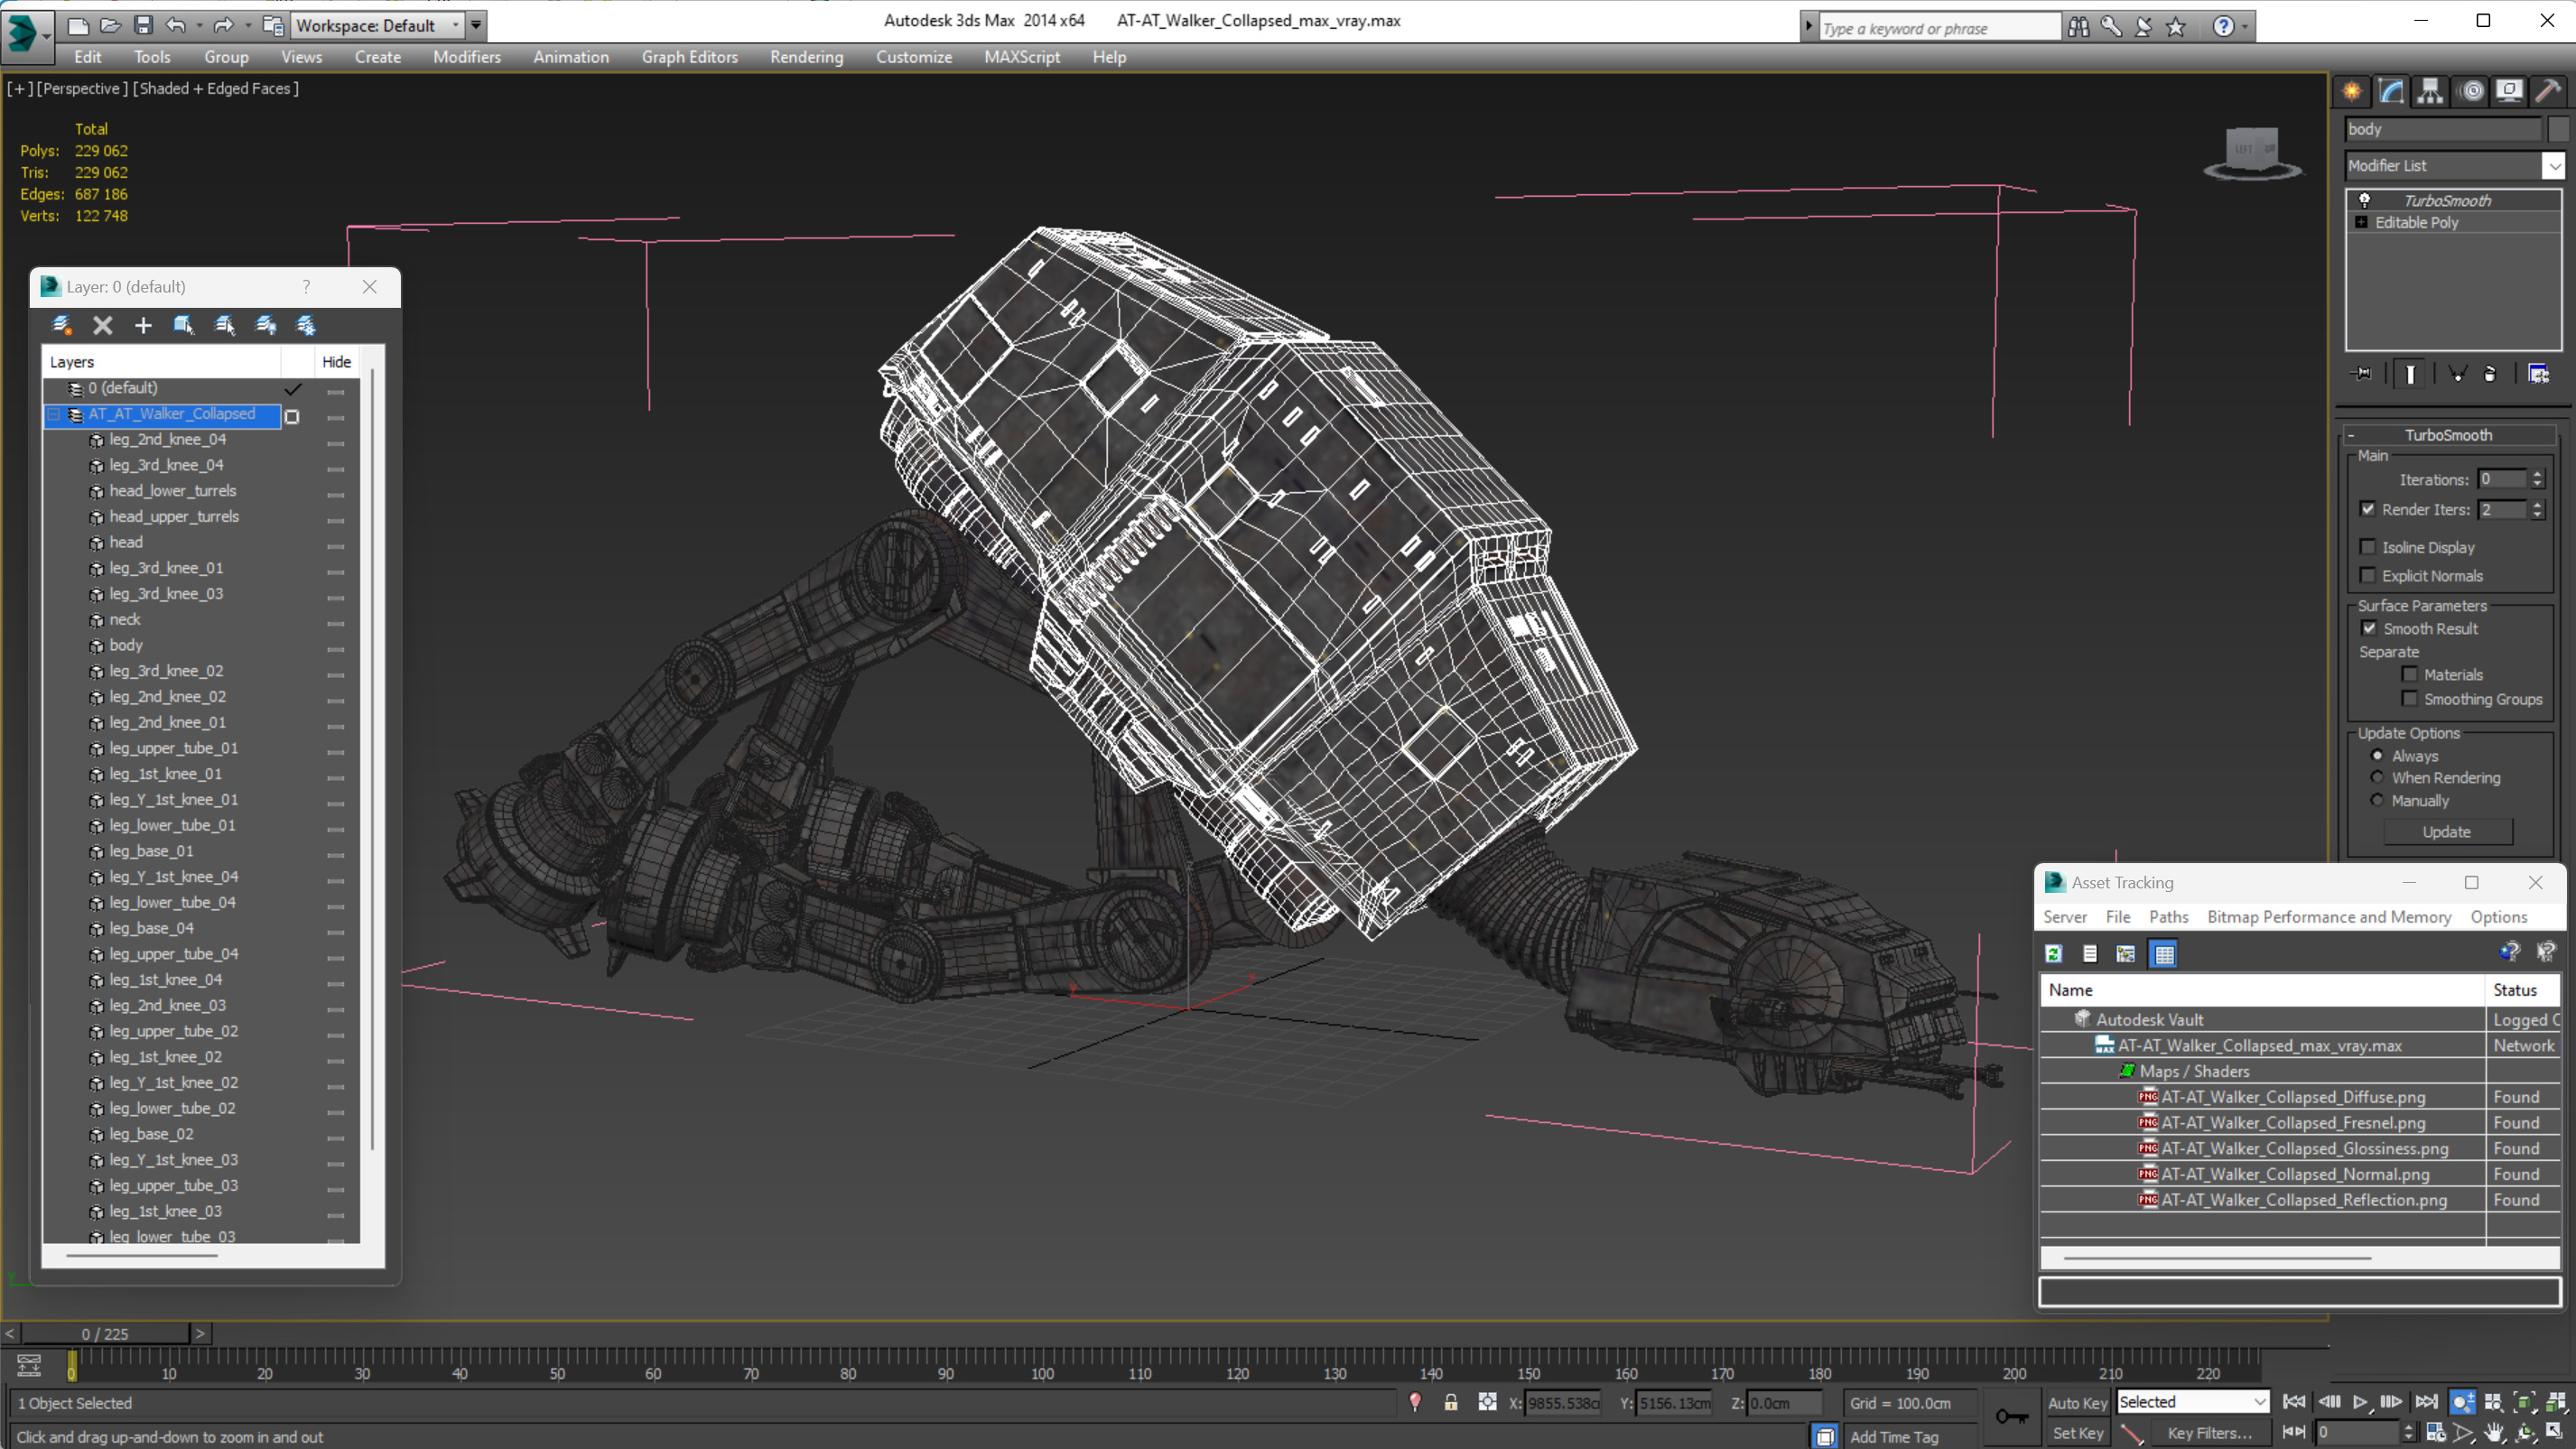This screenshot has width=2576, height=1449.
Task: Open the Modifier List dropdown
Action: [x=2554, y=165]
